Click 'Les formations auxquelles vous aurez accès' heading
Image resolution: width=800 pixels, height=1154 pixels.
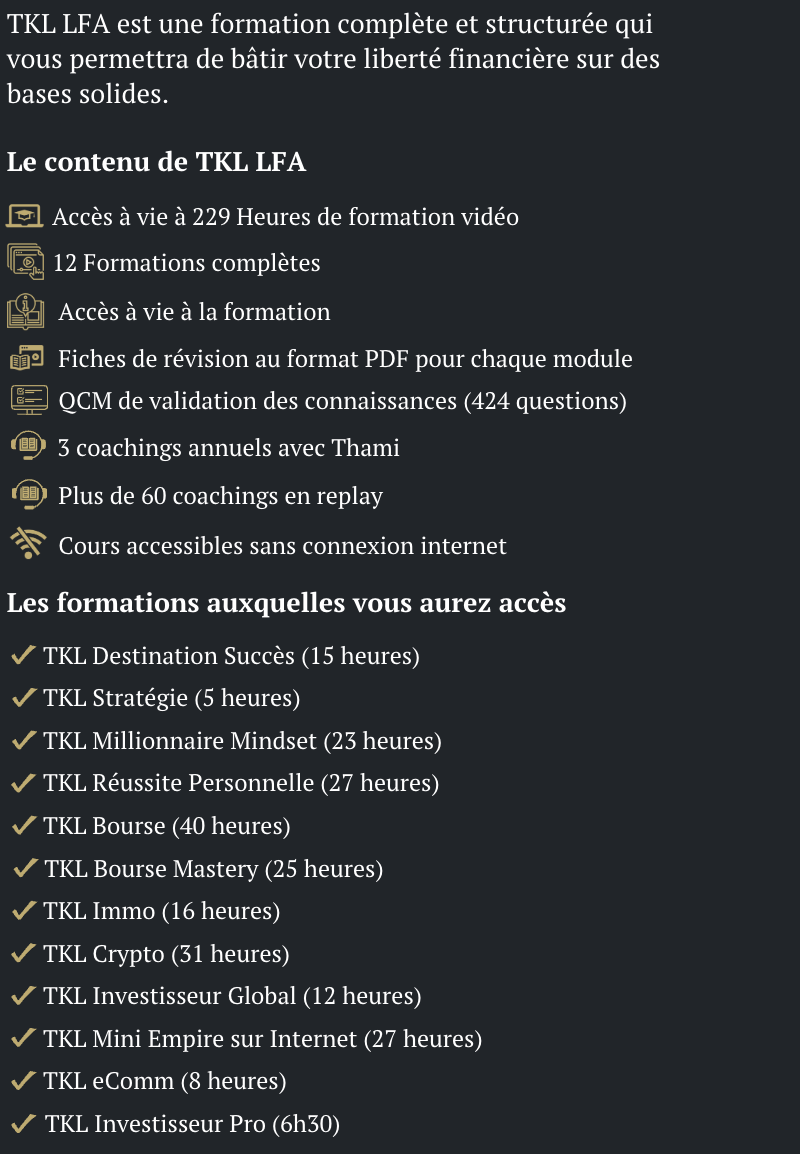click(286, 603)
